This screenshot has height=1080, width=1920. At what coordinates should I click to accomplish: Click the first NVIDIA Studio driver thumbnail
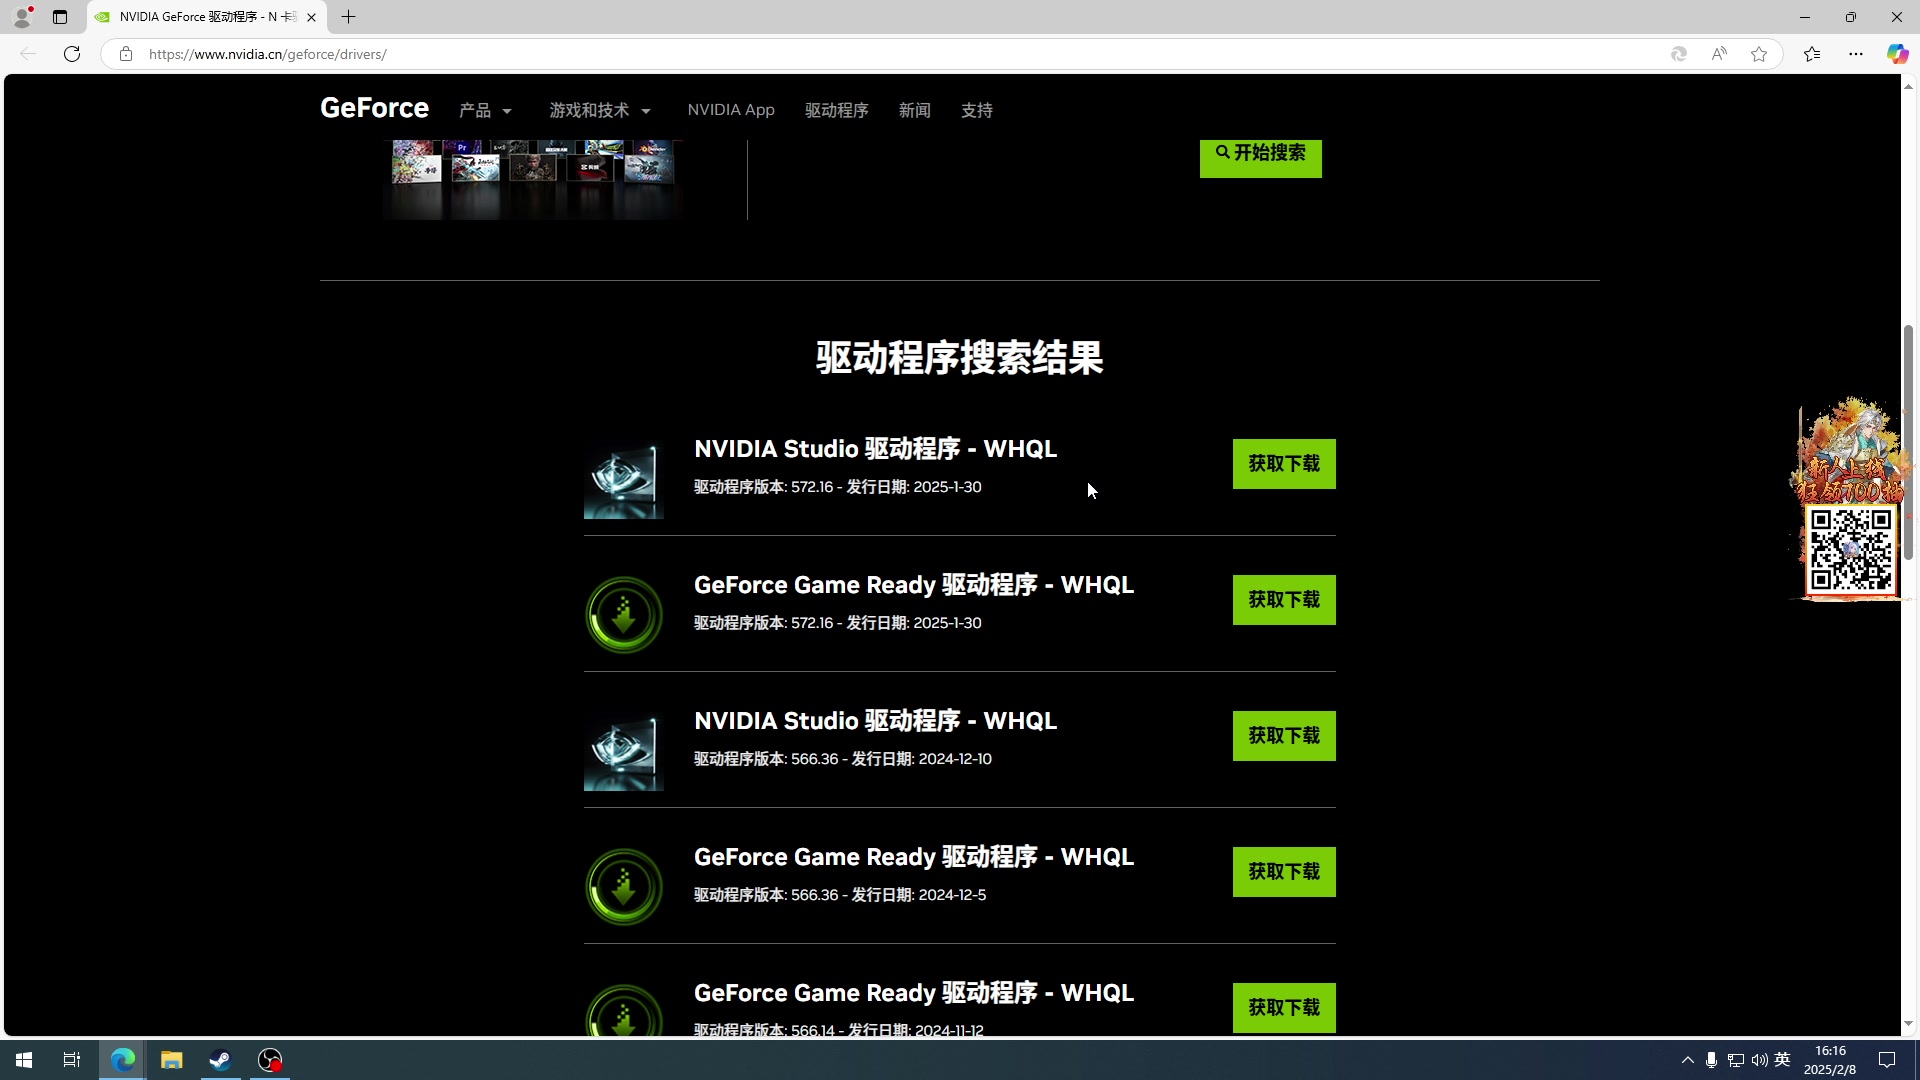623,480
